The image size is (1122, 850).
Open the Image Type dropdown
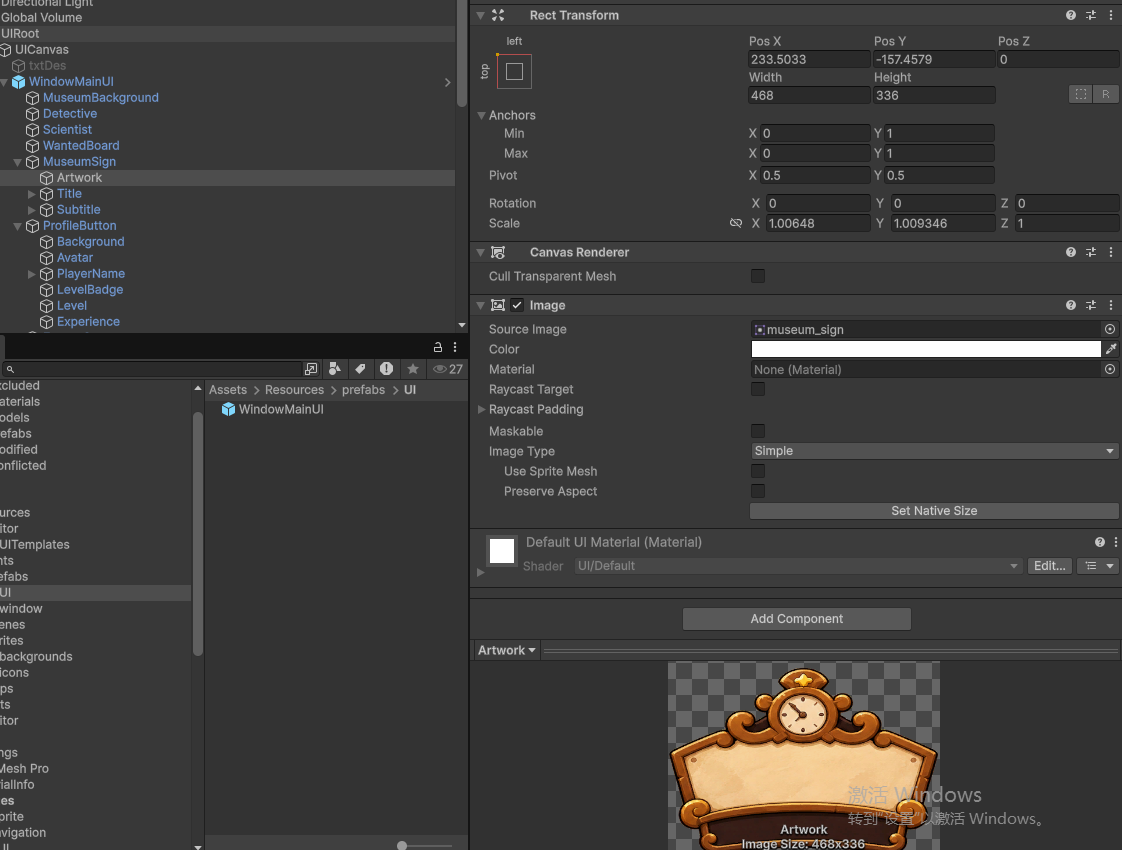[934, 451]
